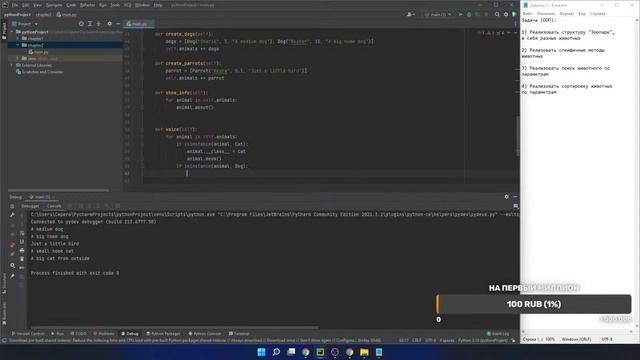Open IDE settings gear in the top toolbar
The width and height of the screenshot is (640, 360).
pos(506,14)
